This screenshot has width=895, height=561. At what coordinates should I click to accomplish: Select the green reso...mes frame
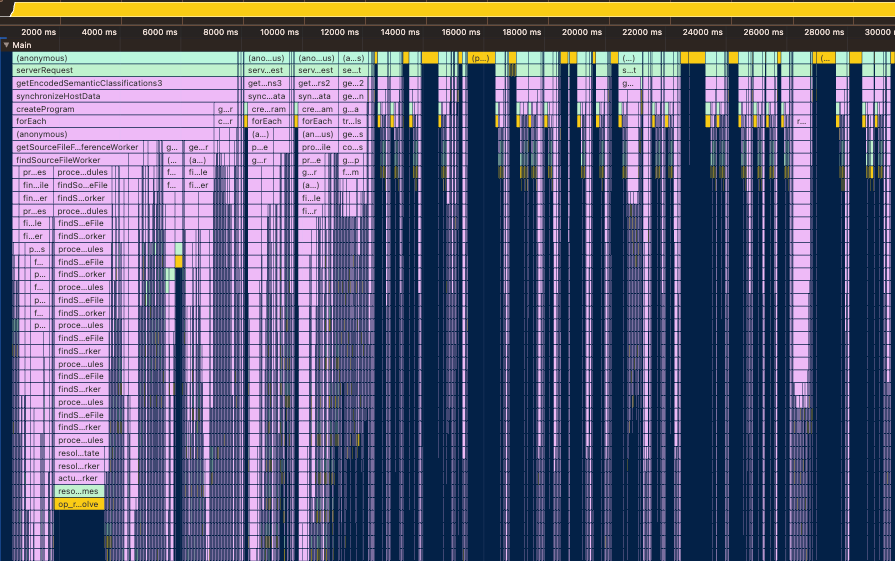point(79,492)
